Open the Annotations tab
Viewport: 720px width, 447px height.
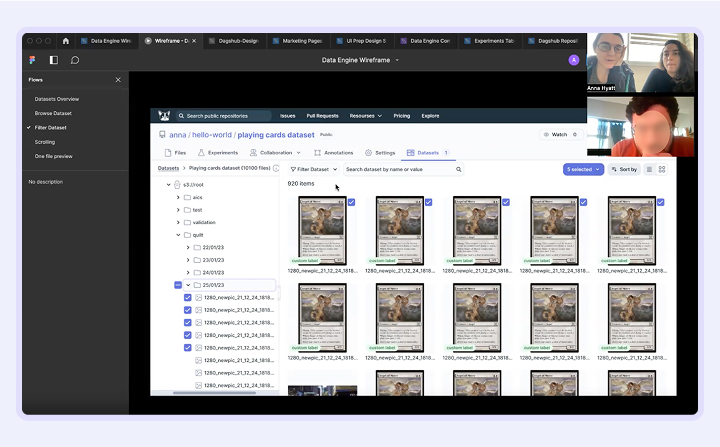[x=334, y=153]
